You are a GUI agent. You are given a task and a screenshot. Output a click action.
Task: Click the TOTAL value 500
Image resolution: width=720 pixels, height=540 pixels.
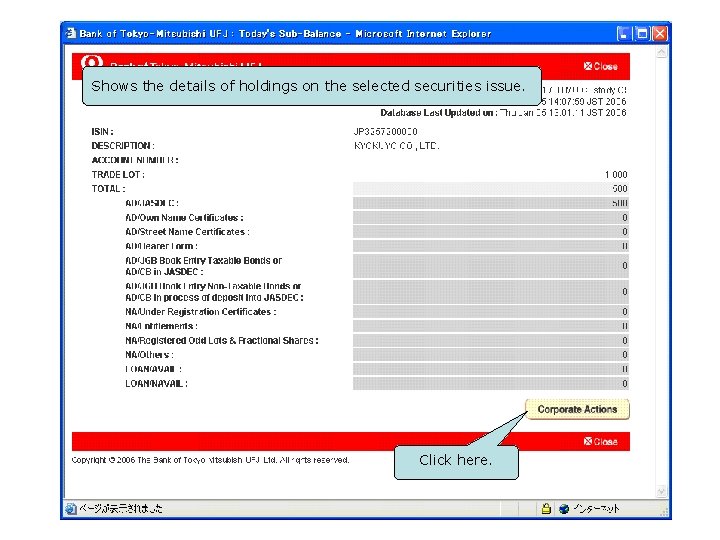click(620, 189)
